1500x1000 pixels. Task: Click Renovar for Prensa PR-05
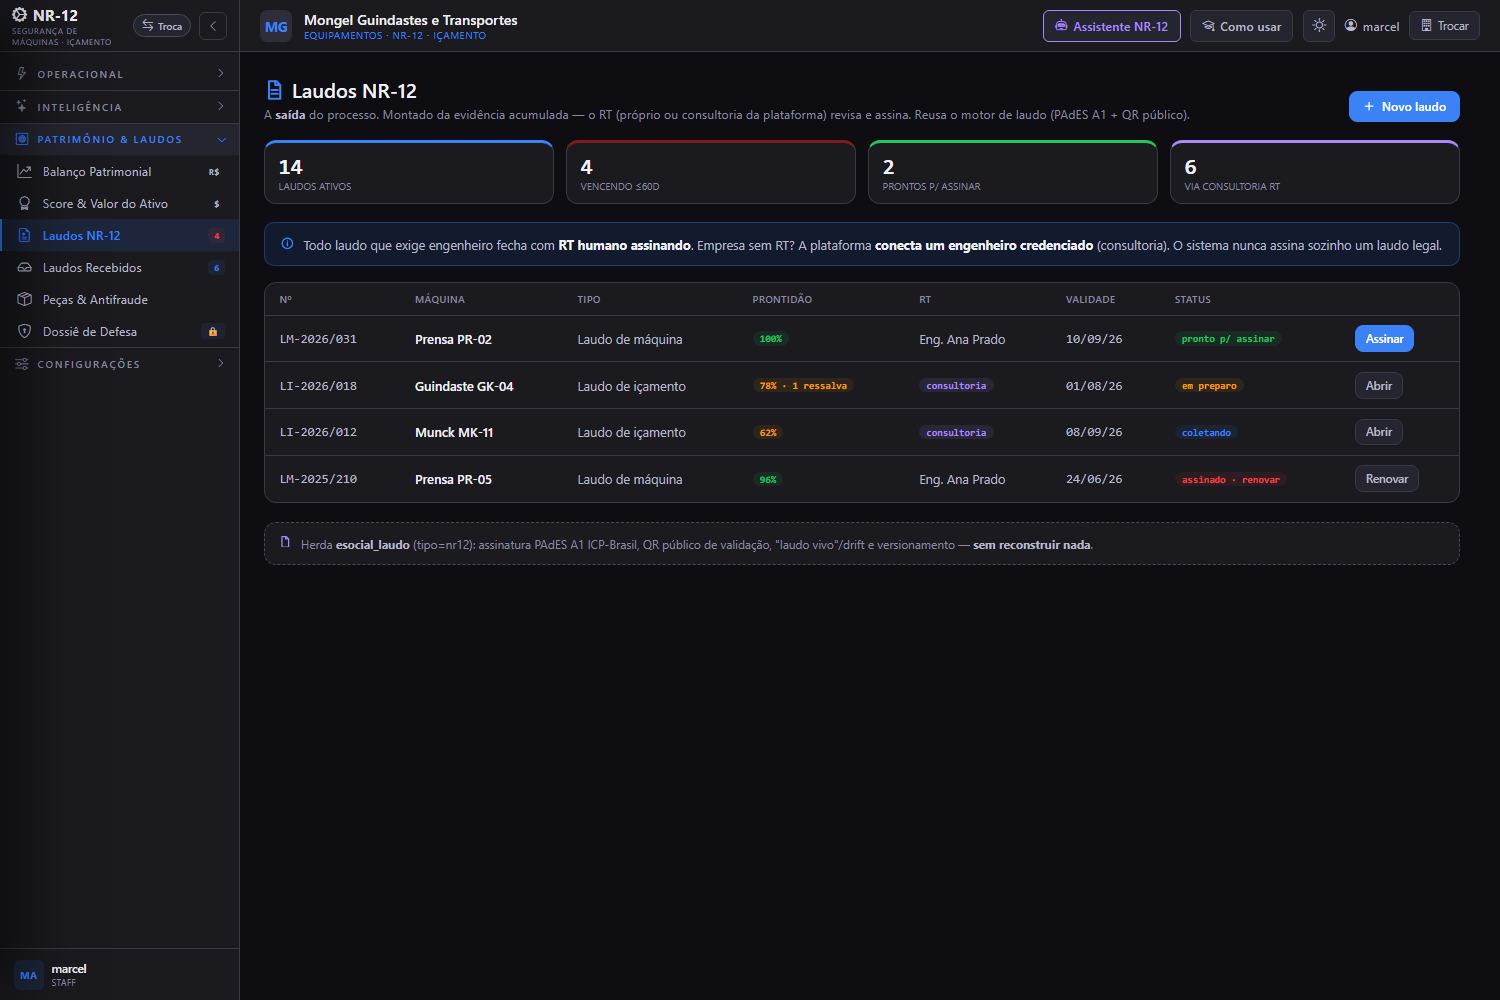click(1386, 479)
